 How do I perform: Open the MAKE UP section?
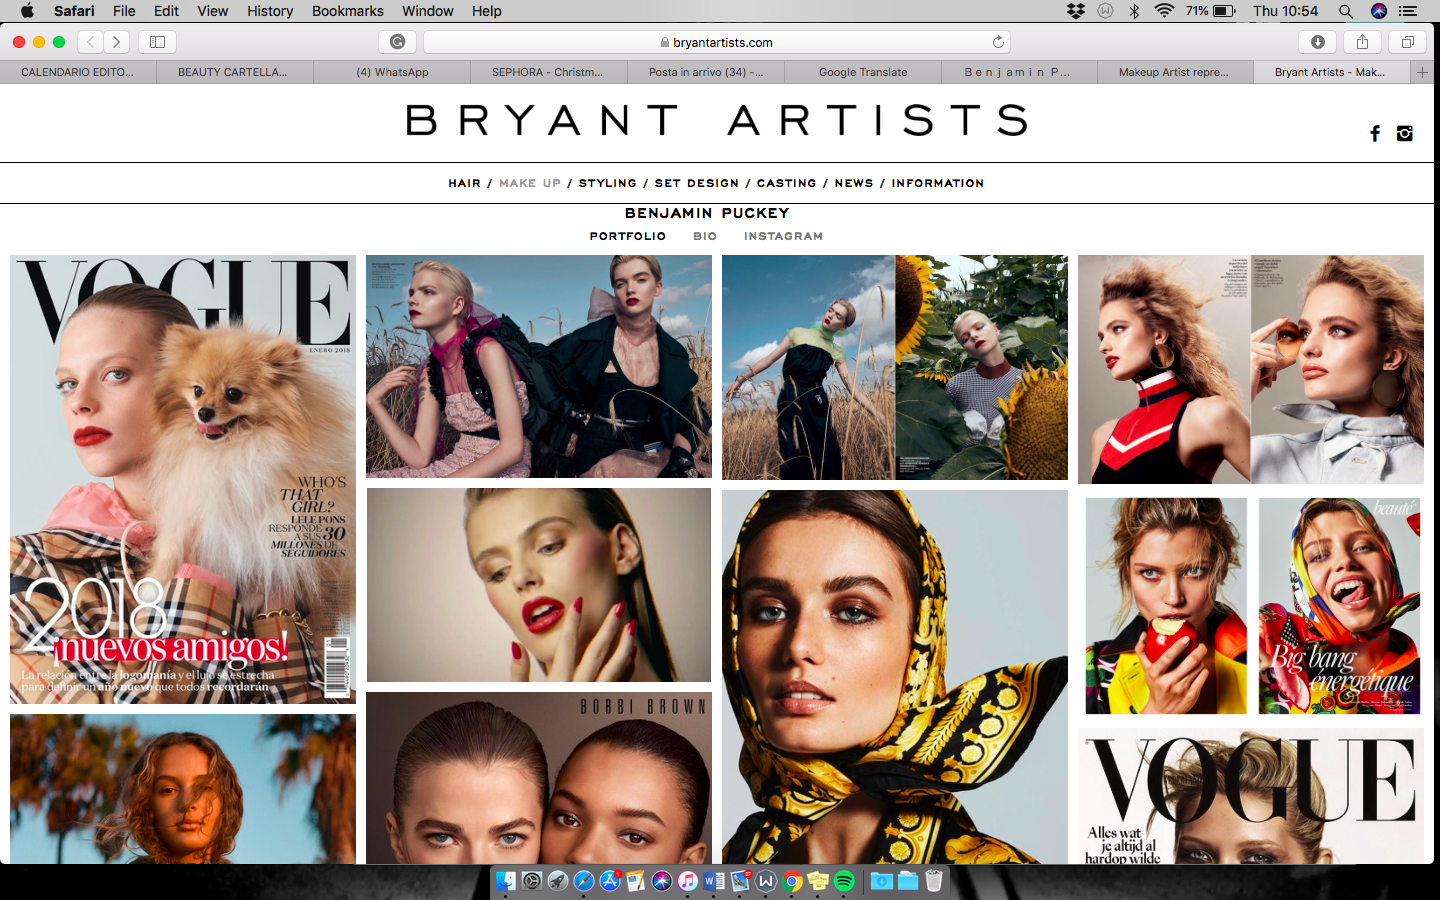click(530, 183)
